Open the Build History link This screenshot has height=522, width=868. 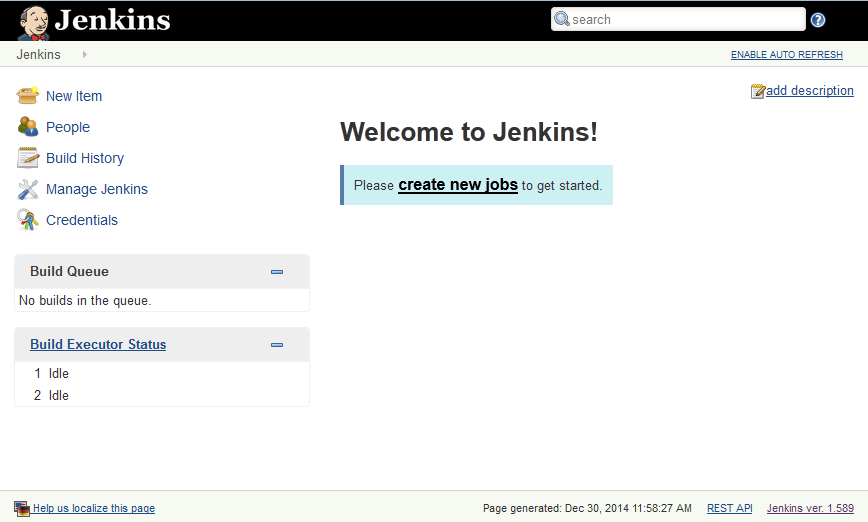85,158
